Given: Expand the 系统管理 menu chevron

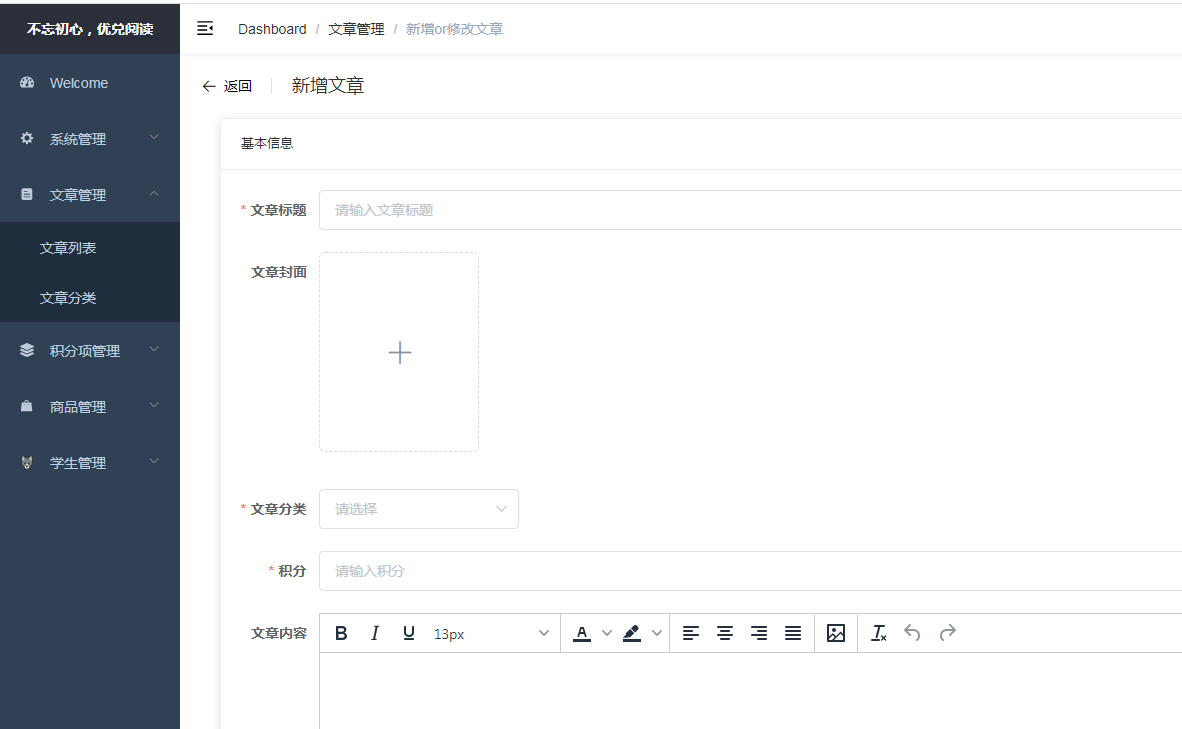Looking at the screenshot, I should (154, 137).
